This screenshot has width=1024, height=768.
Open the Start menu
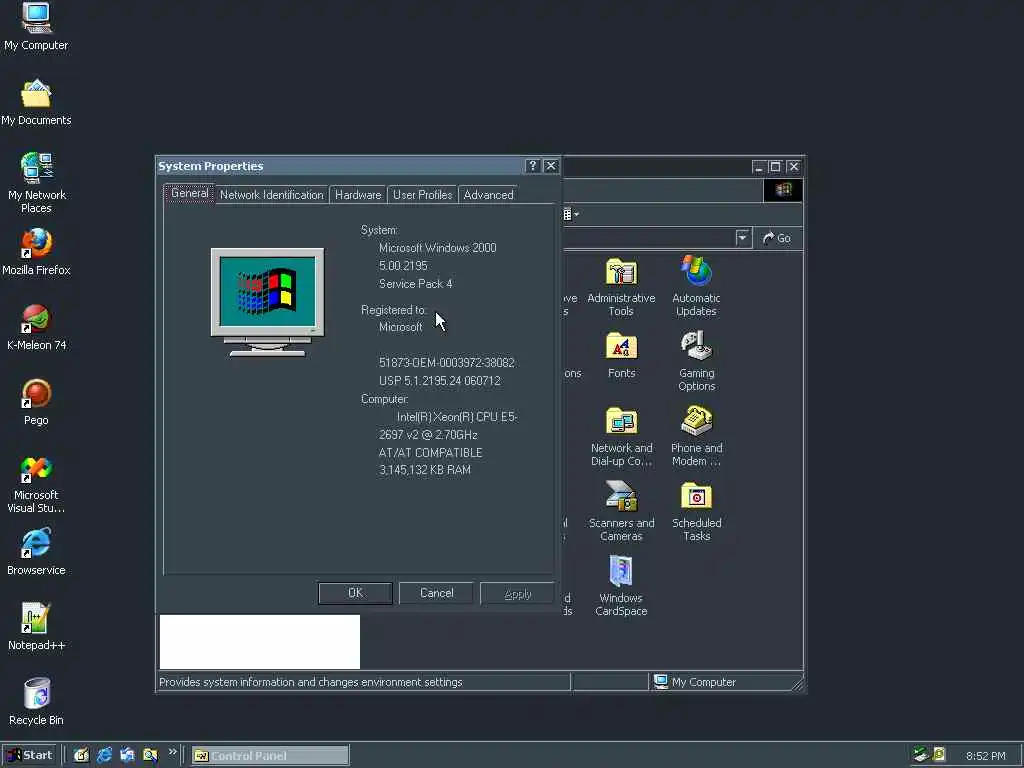[x=30, y=756]
